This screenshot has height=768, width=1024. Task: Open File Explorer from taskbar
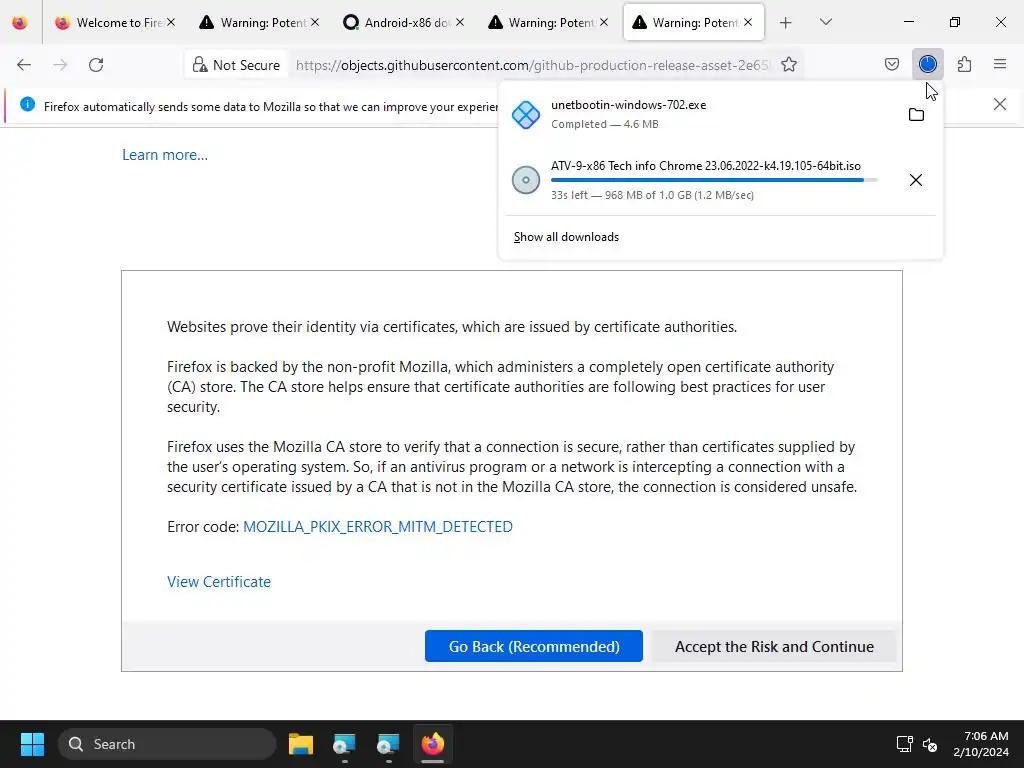[x=300, y=744]
